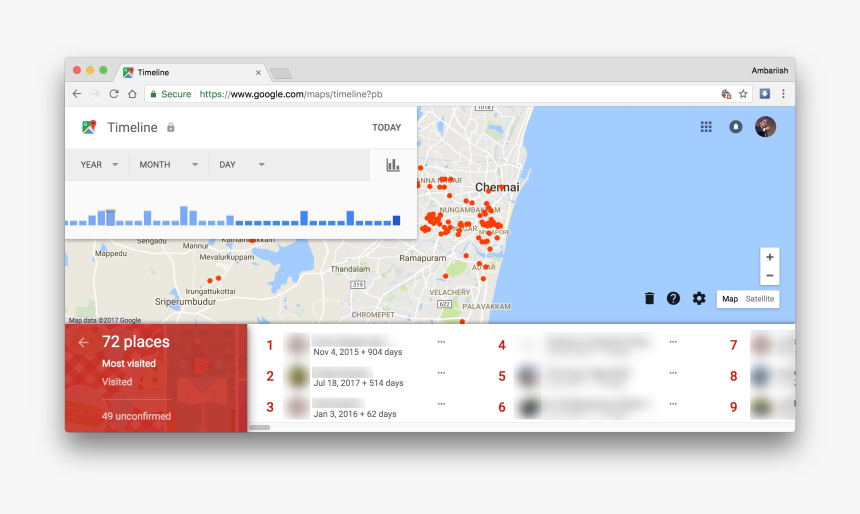Open Google apps grid
Viewport: 860px width, 514px height.
[x=706, y=127]
